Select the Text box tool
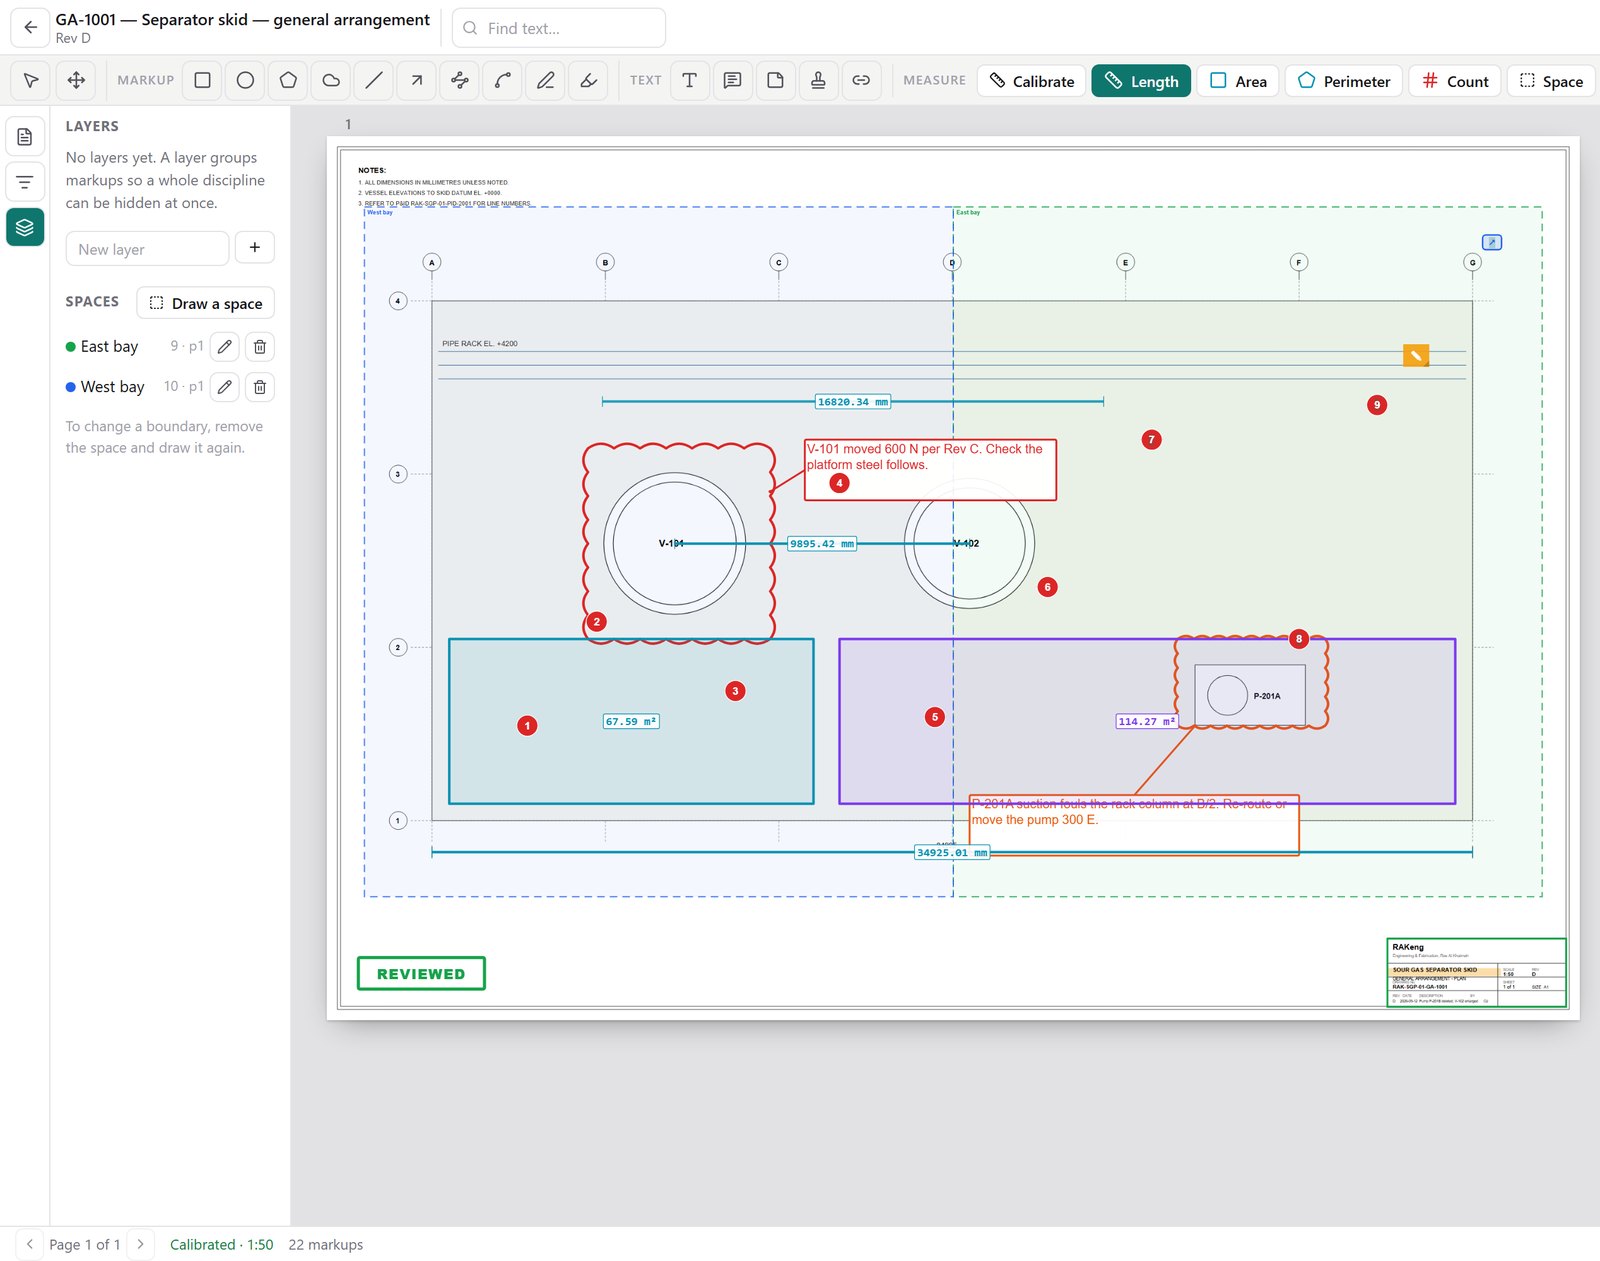Image resolution: width=1600 pixels, height=1261 pixels. (690, 80)
